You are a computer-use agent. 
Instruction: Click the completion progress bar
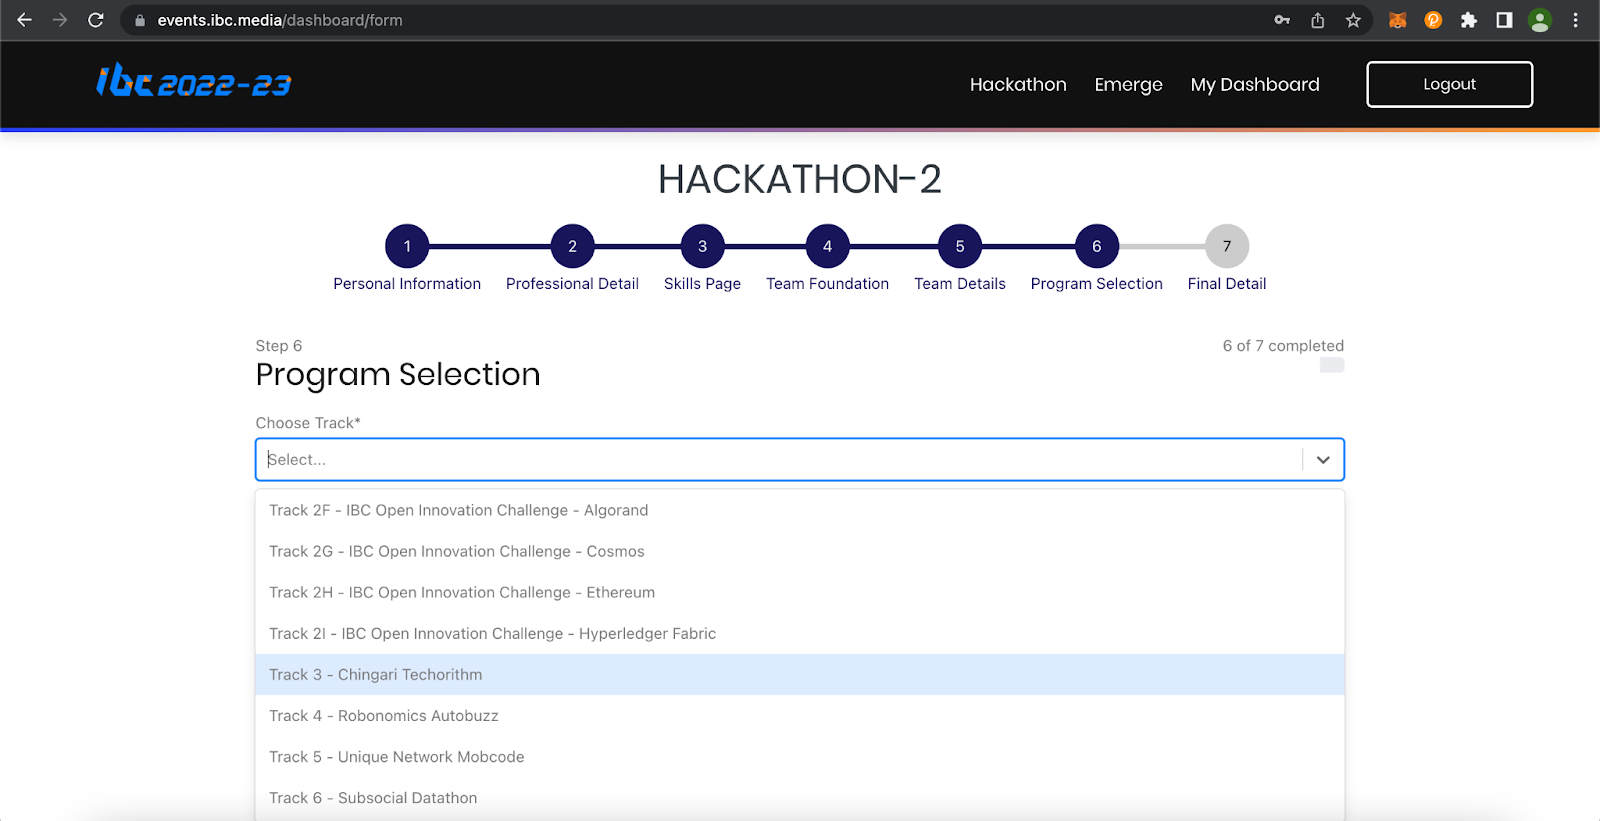pyautogui.click(x=1332, y=365)
